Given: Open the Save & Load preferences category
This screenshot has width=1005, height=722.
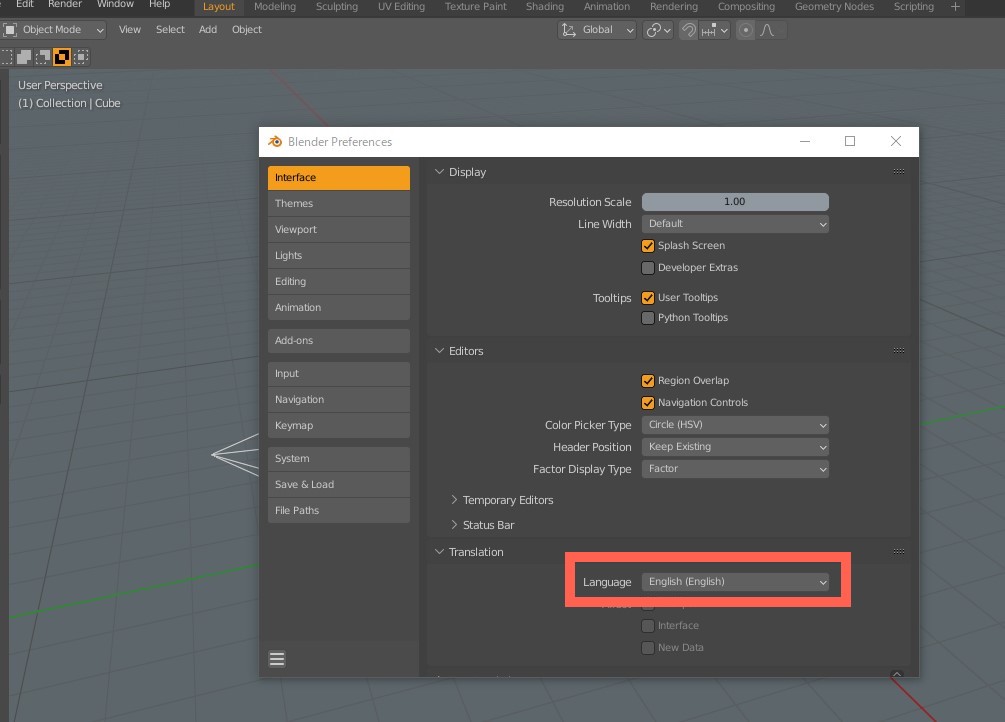Looking at the screenshot, I should 338,485.
